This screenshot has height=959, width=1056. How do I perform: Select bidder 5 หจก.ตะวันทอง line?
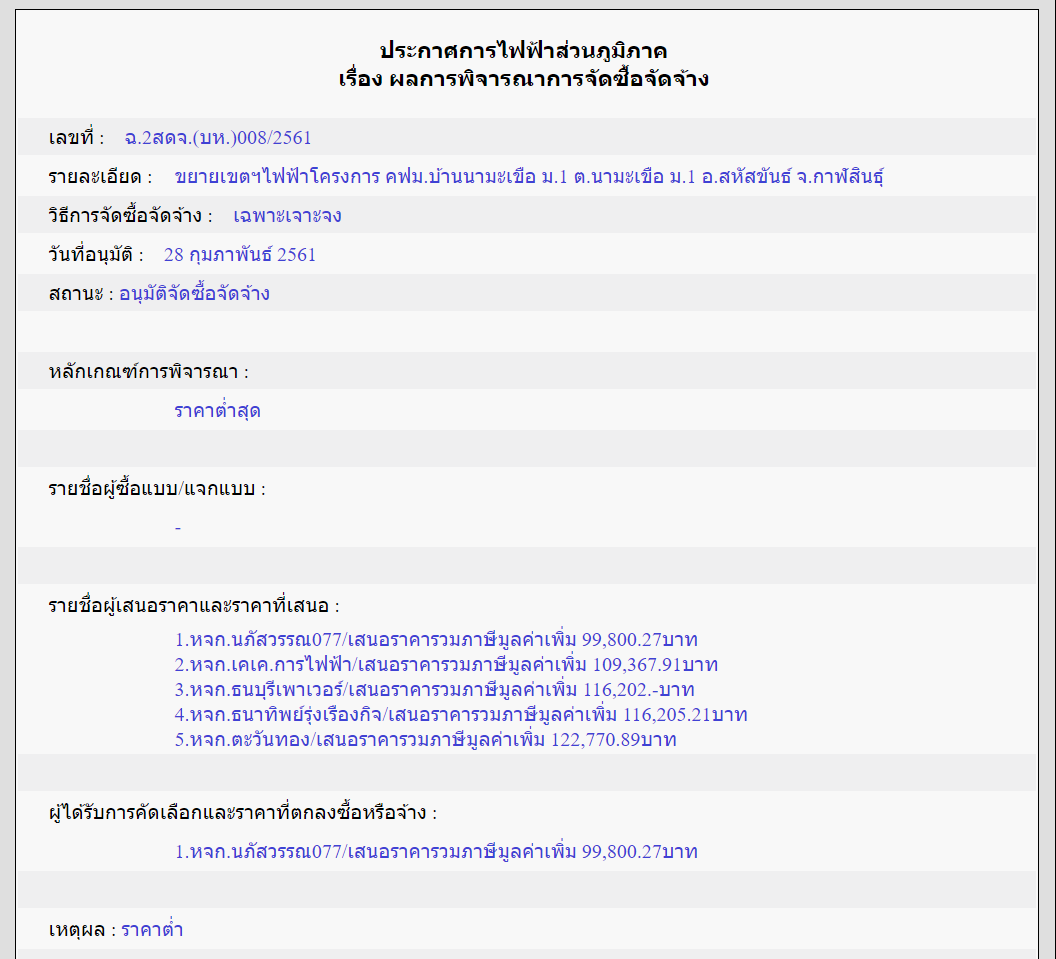pos(426,739)
